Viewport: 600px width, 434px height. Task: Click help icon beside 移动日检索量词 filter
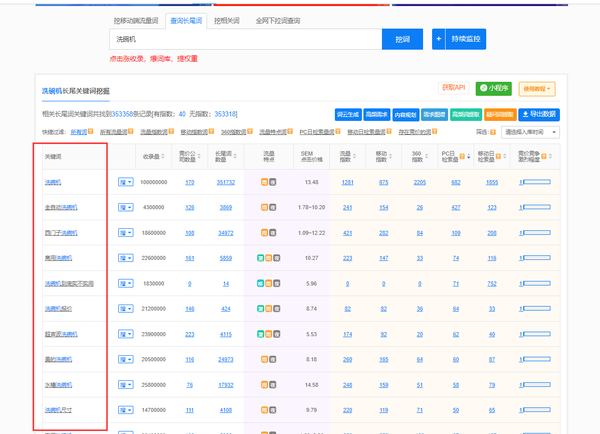[x=389, y=131]
